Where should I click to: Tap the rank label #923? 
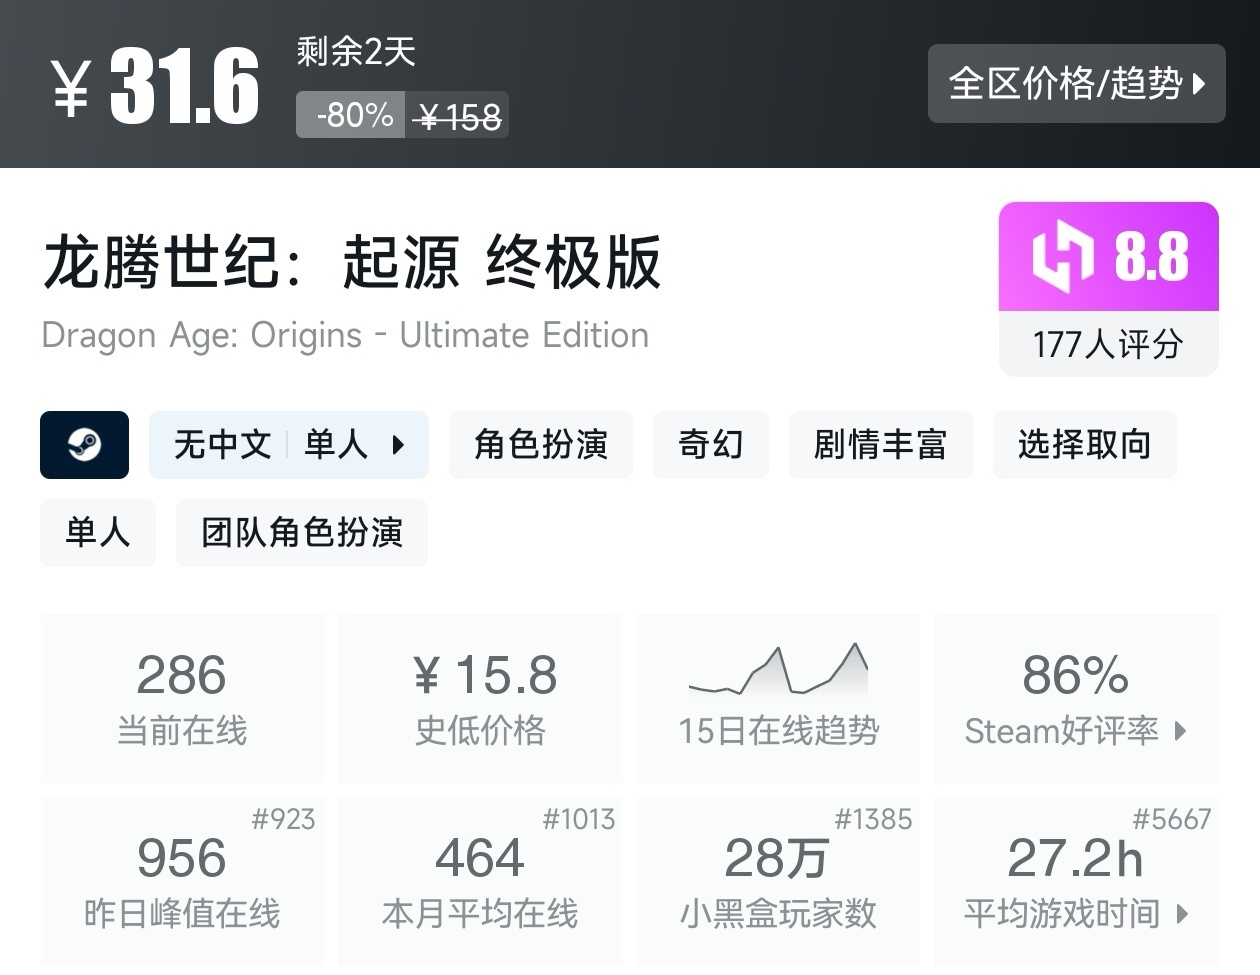pyautogui.click(x=283, y=819)
